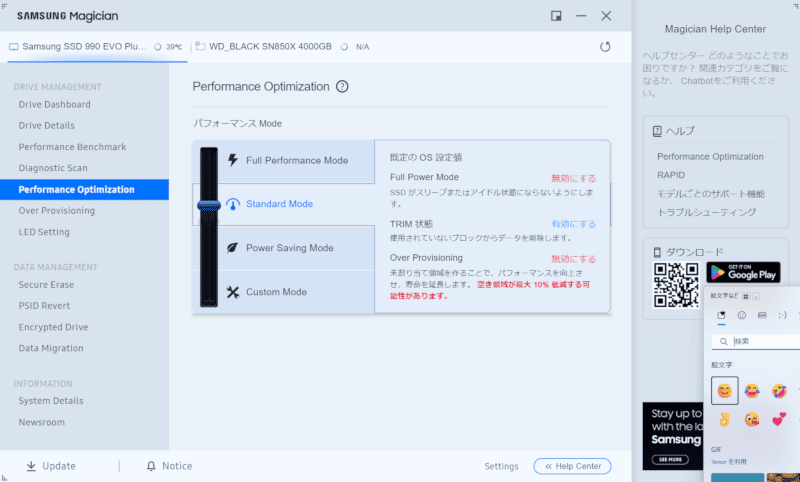Click the Update download icon
The width and height of the screenshot is (800, 482).
click(x=31, y=466)
